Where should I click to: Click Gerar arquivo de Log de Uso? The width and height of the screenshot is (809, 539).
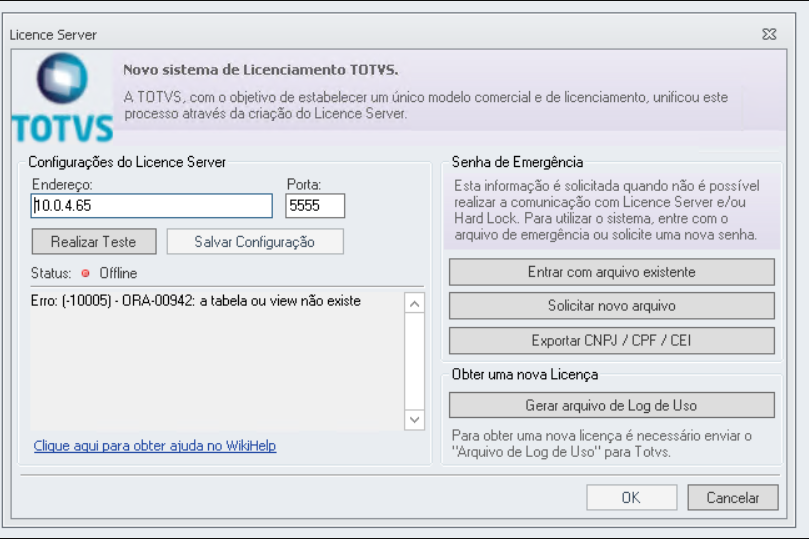click(x=611, y=405)
